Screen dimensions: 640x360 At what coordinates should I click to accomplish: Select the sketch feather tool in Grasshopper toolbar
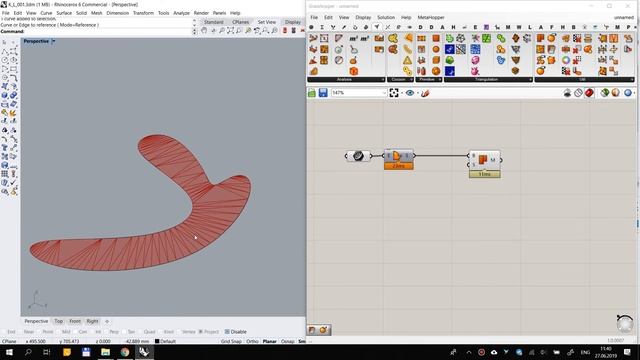click(x=425, y=93)
